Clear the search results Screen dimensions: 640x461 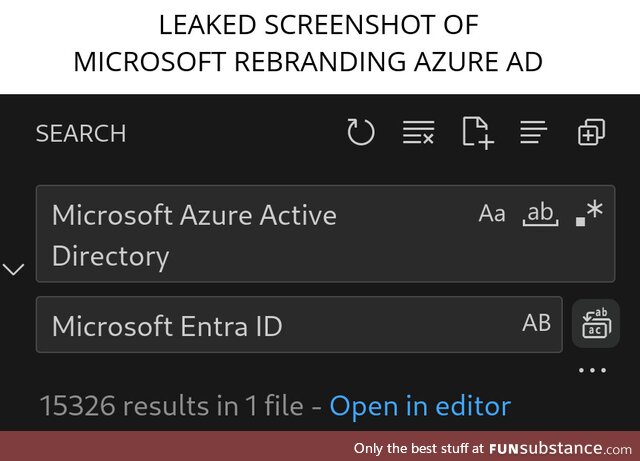coord(418,132)
